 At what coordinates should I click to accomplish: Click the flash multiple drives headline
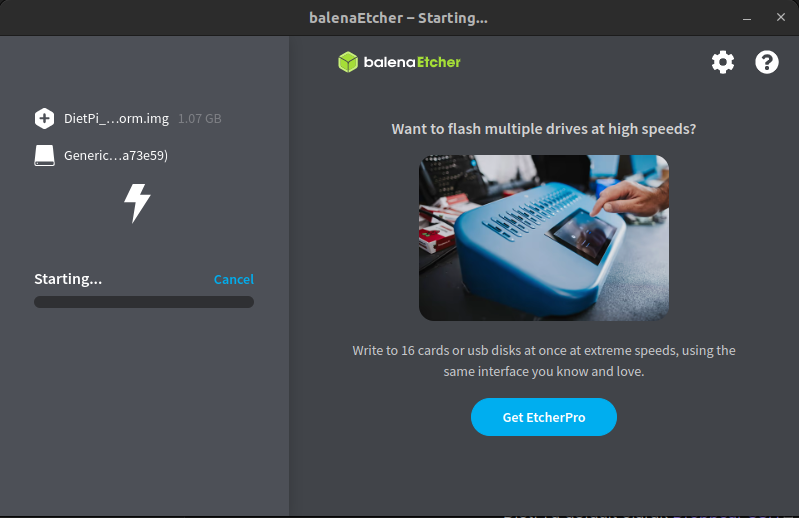coord(544,129)
